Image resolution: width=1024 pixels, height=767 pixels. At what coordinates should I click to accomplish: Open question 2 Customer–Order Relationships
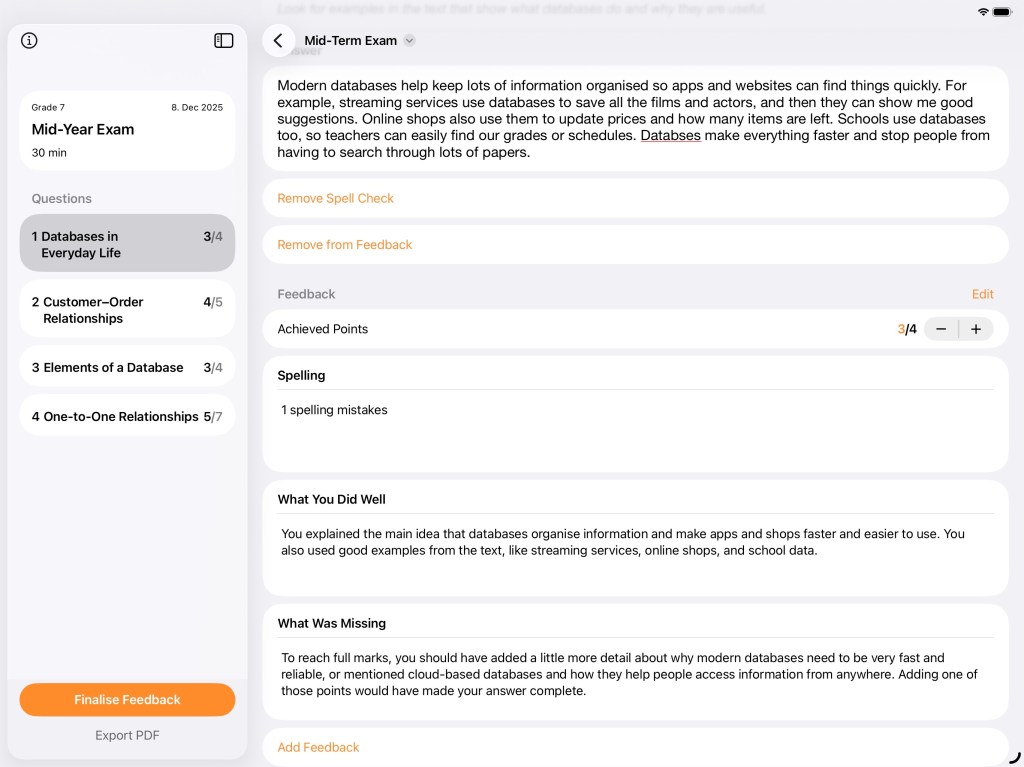pyautogui.click(x=127, y=309)
